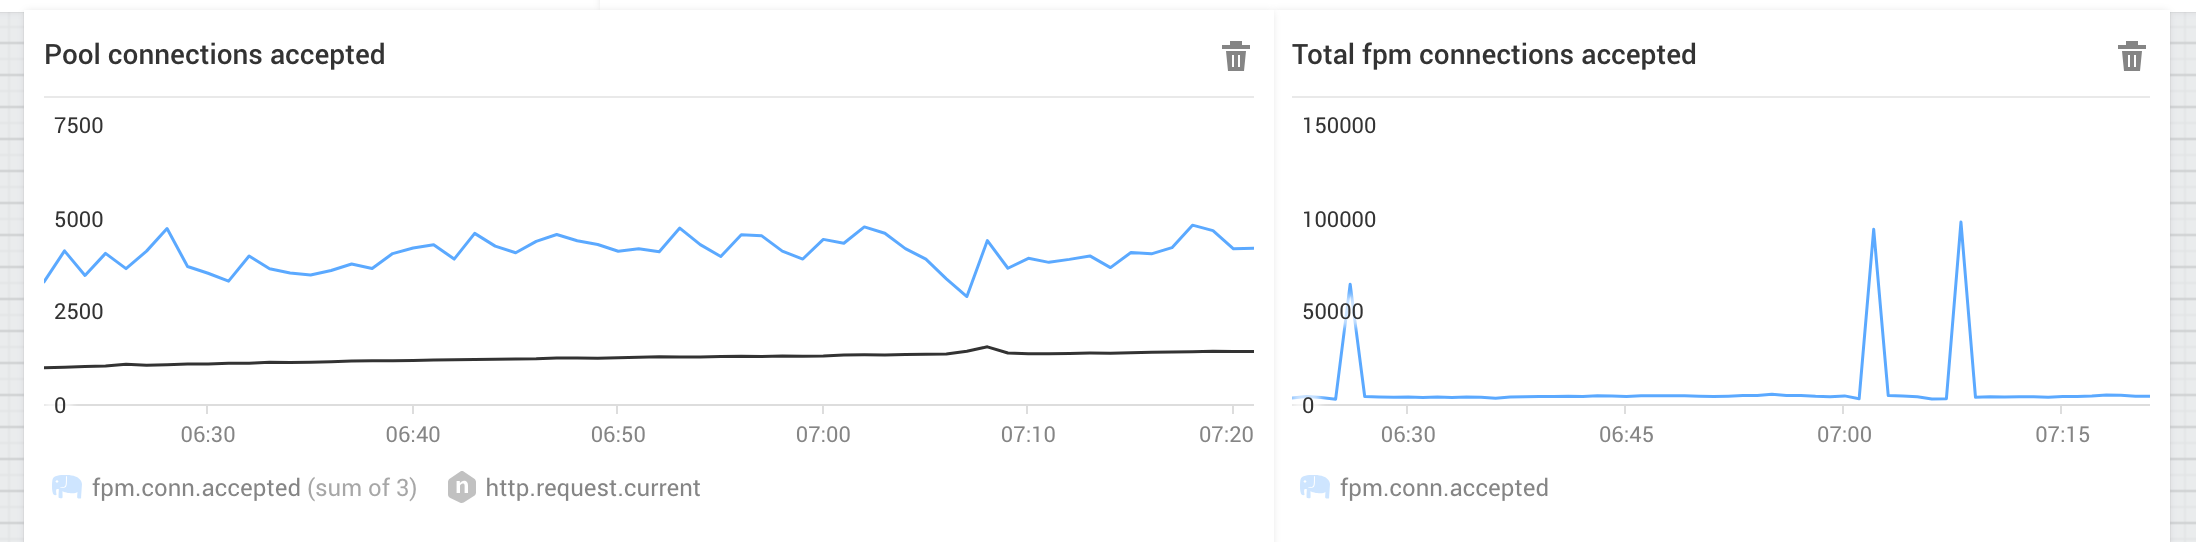
Task: Click the spike just after 07:00 in the Total fpm chart
Action: pyautogui.click(x=1873, y=231)
